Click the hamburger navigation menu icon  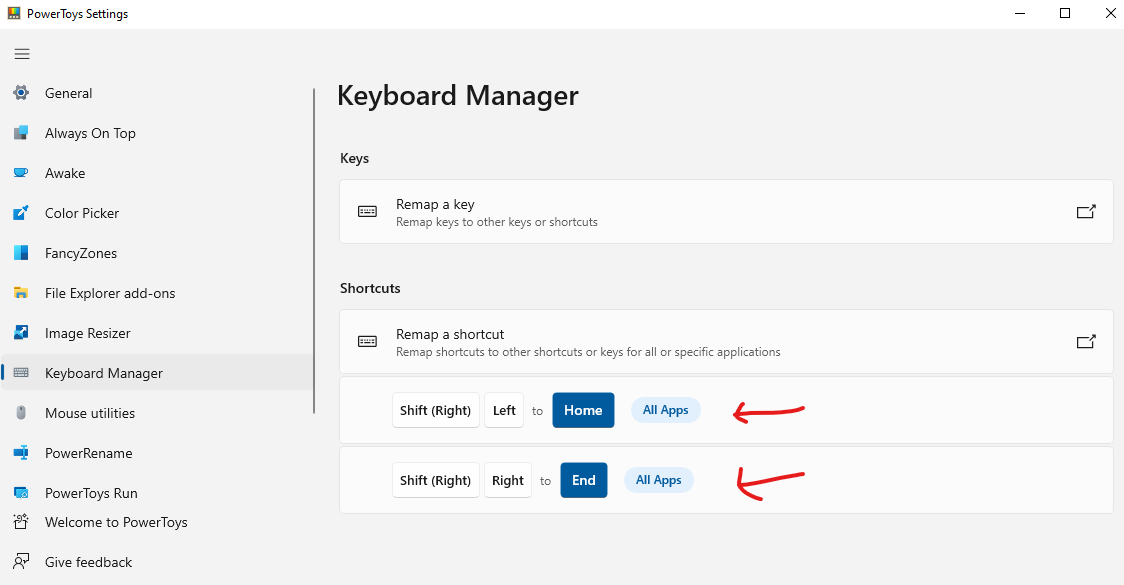pyautogui.click(x=22, y=54)
